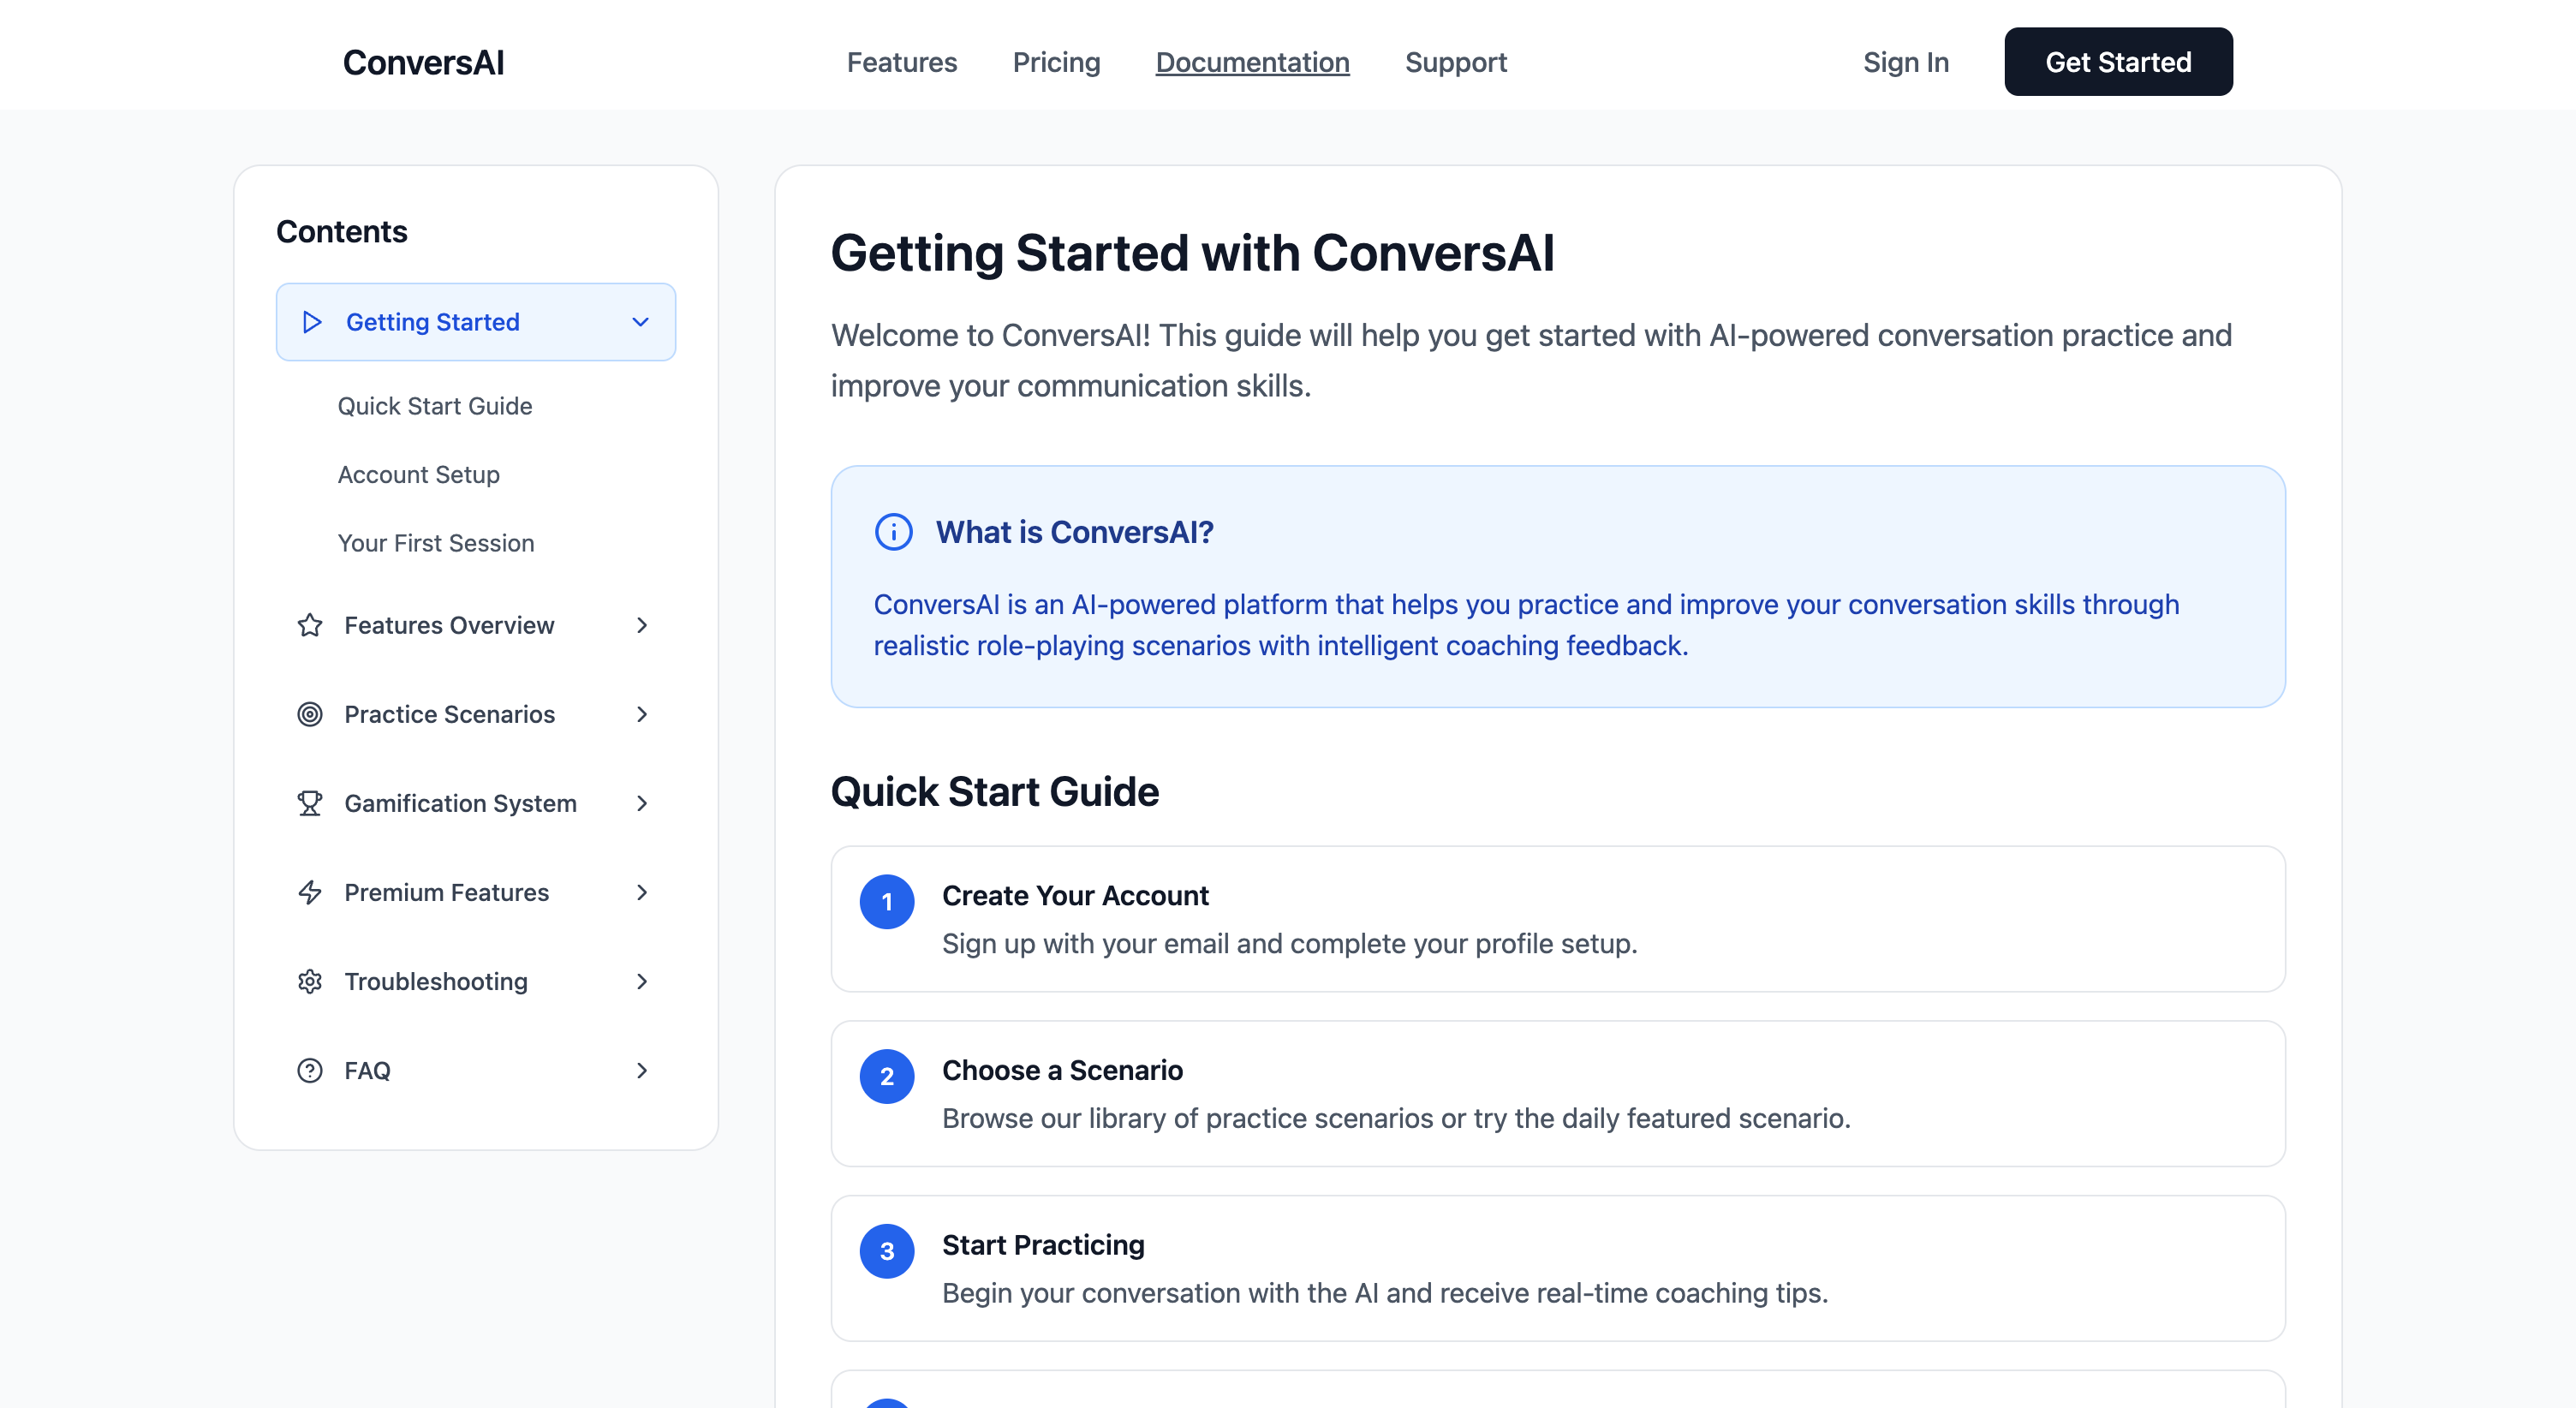Screen dimensions: 2576x1408
Task: Click 'Welcome to ConversAI!' intro paragraph
Action: [x=1531, y=360]
